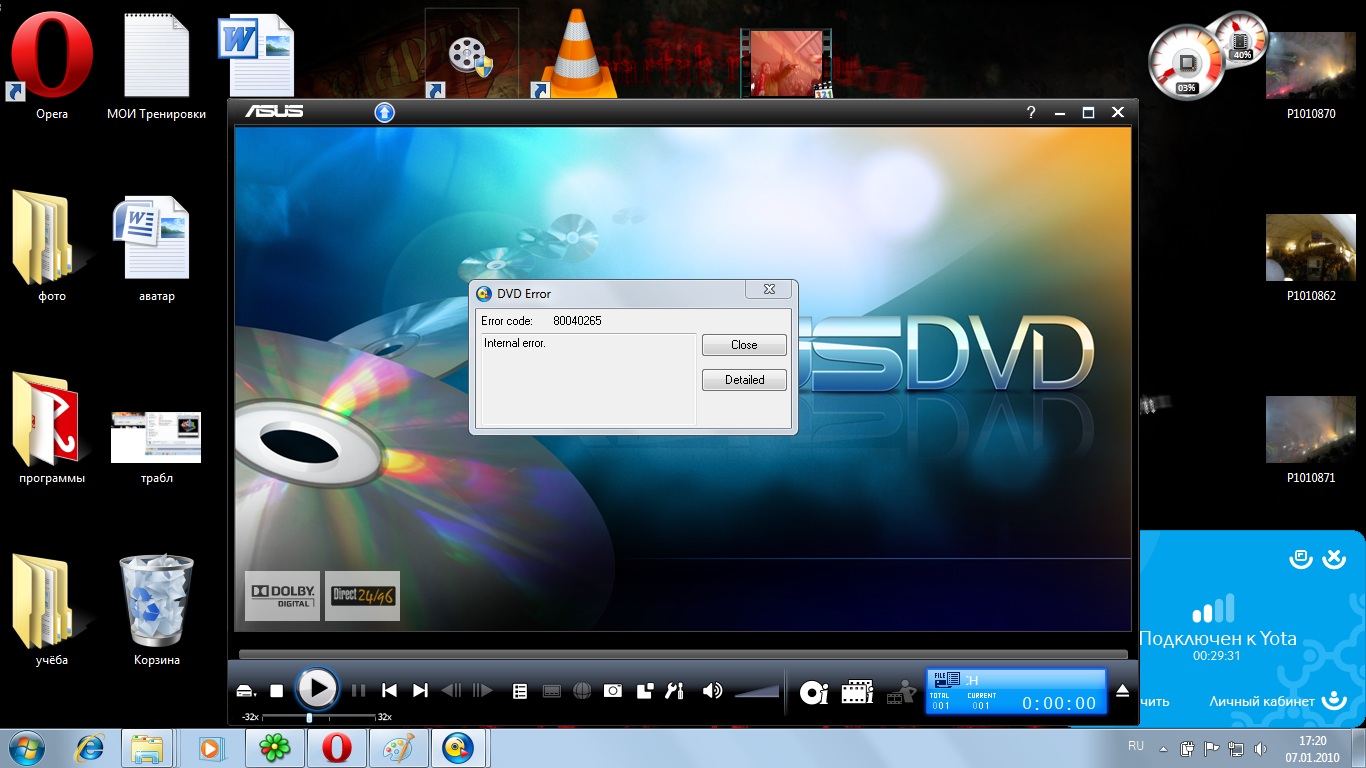Click the greyed movie director icon

[x=901, y=692]
